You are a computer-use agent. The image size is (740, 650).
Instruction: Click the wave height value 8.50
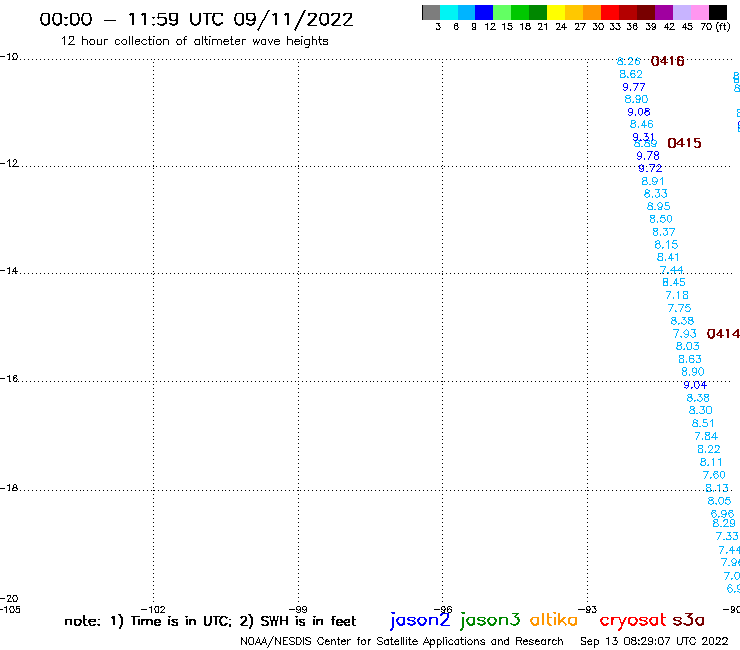click(661, 219)
